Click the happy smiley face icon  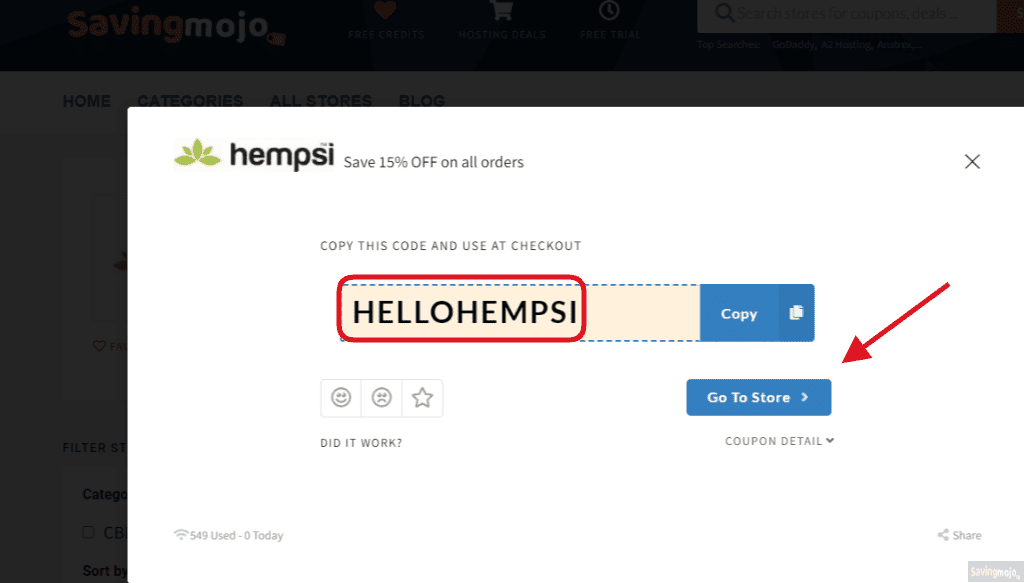(x=341, y=398)
